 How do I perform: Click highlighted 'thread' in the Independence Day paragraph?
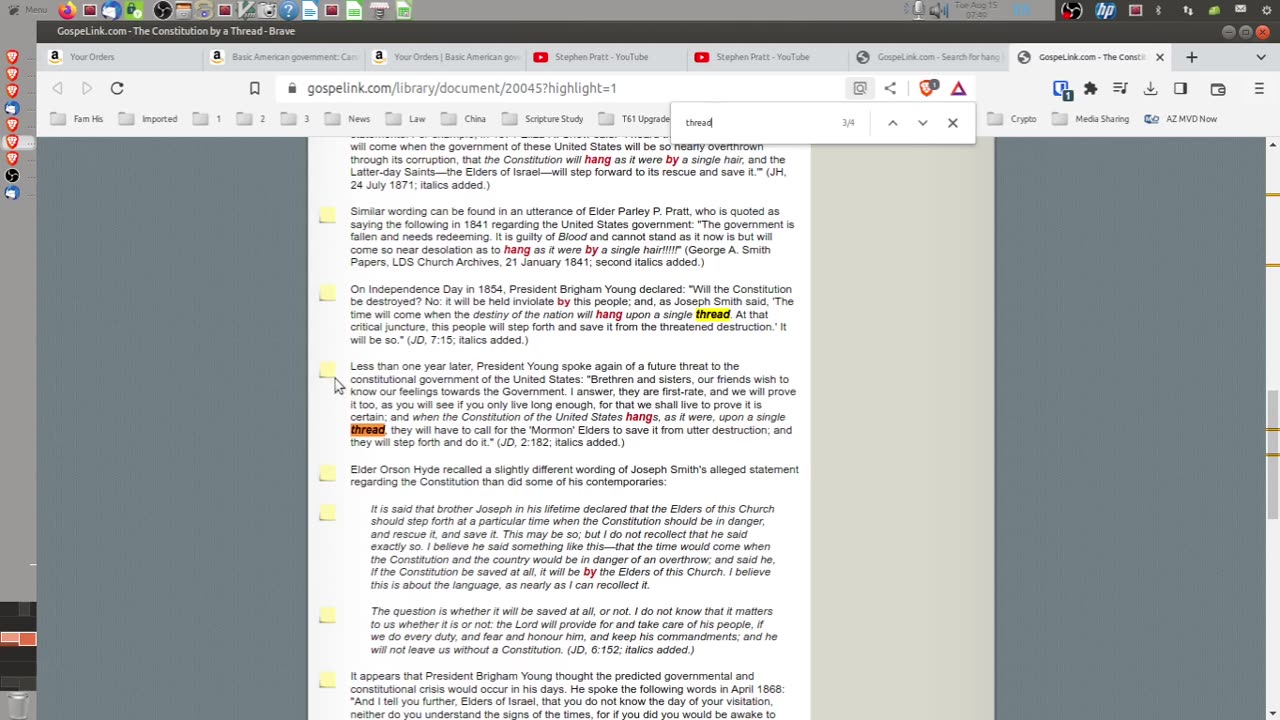[713, 315]
